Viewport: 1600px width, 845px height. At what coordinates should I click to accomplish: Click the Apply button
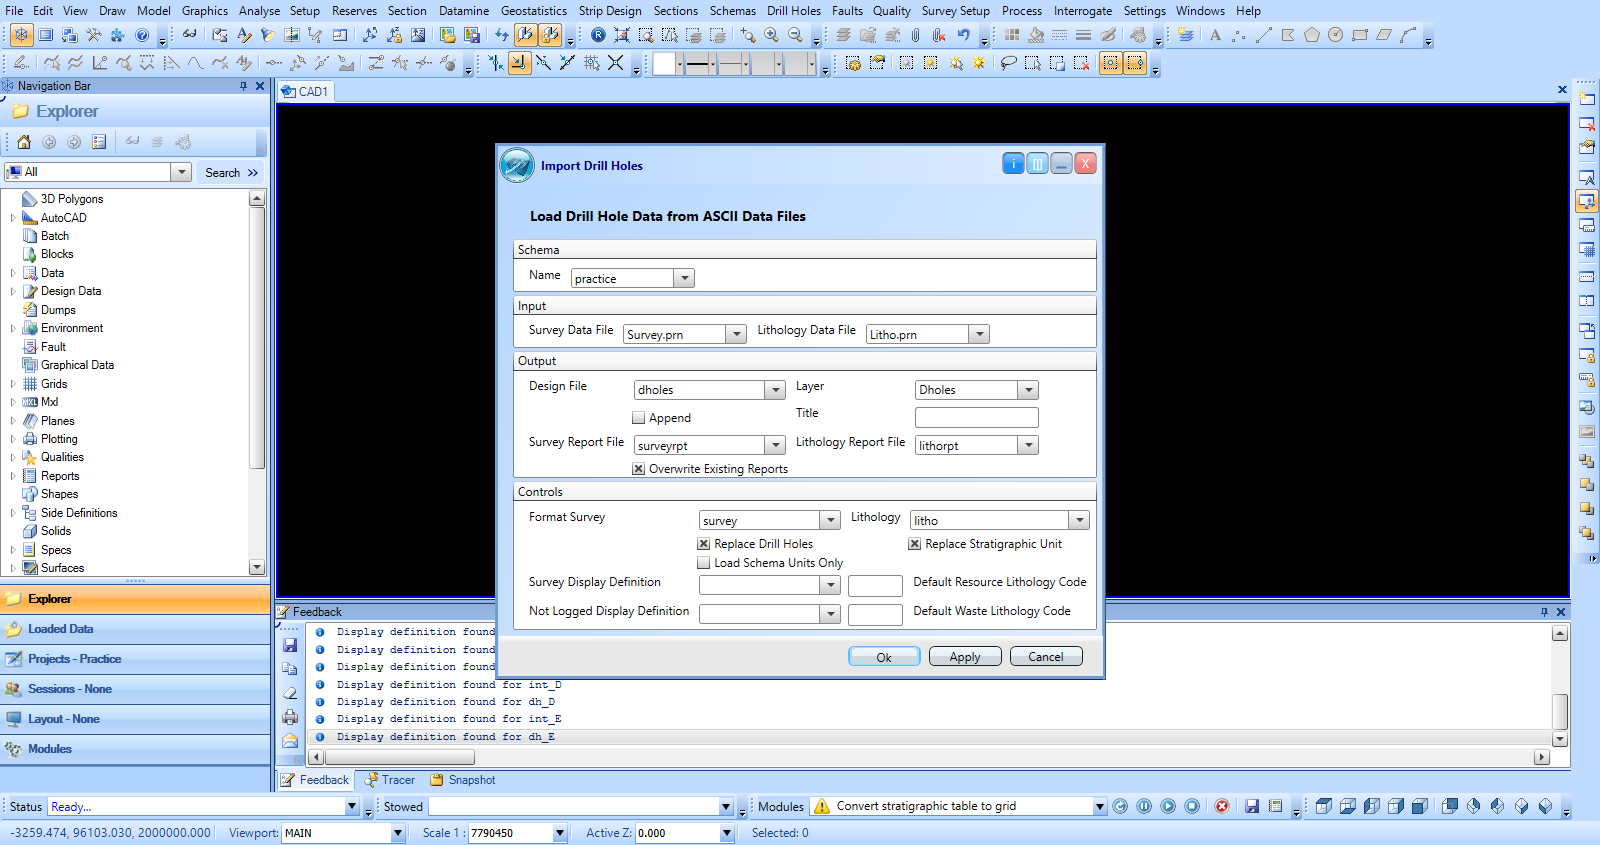pyautogui.click(x=965, y=657)
